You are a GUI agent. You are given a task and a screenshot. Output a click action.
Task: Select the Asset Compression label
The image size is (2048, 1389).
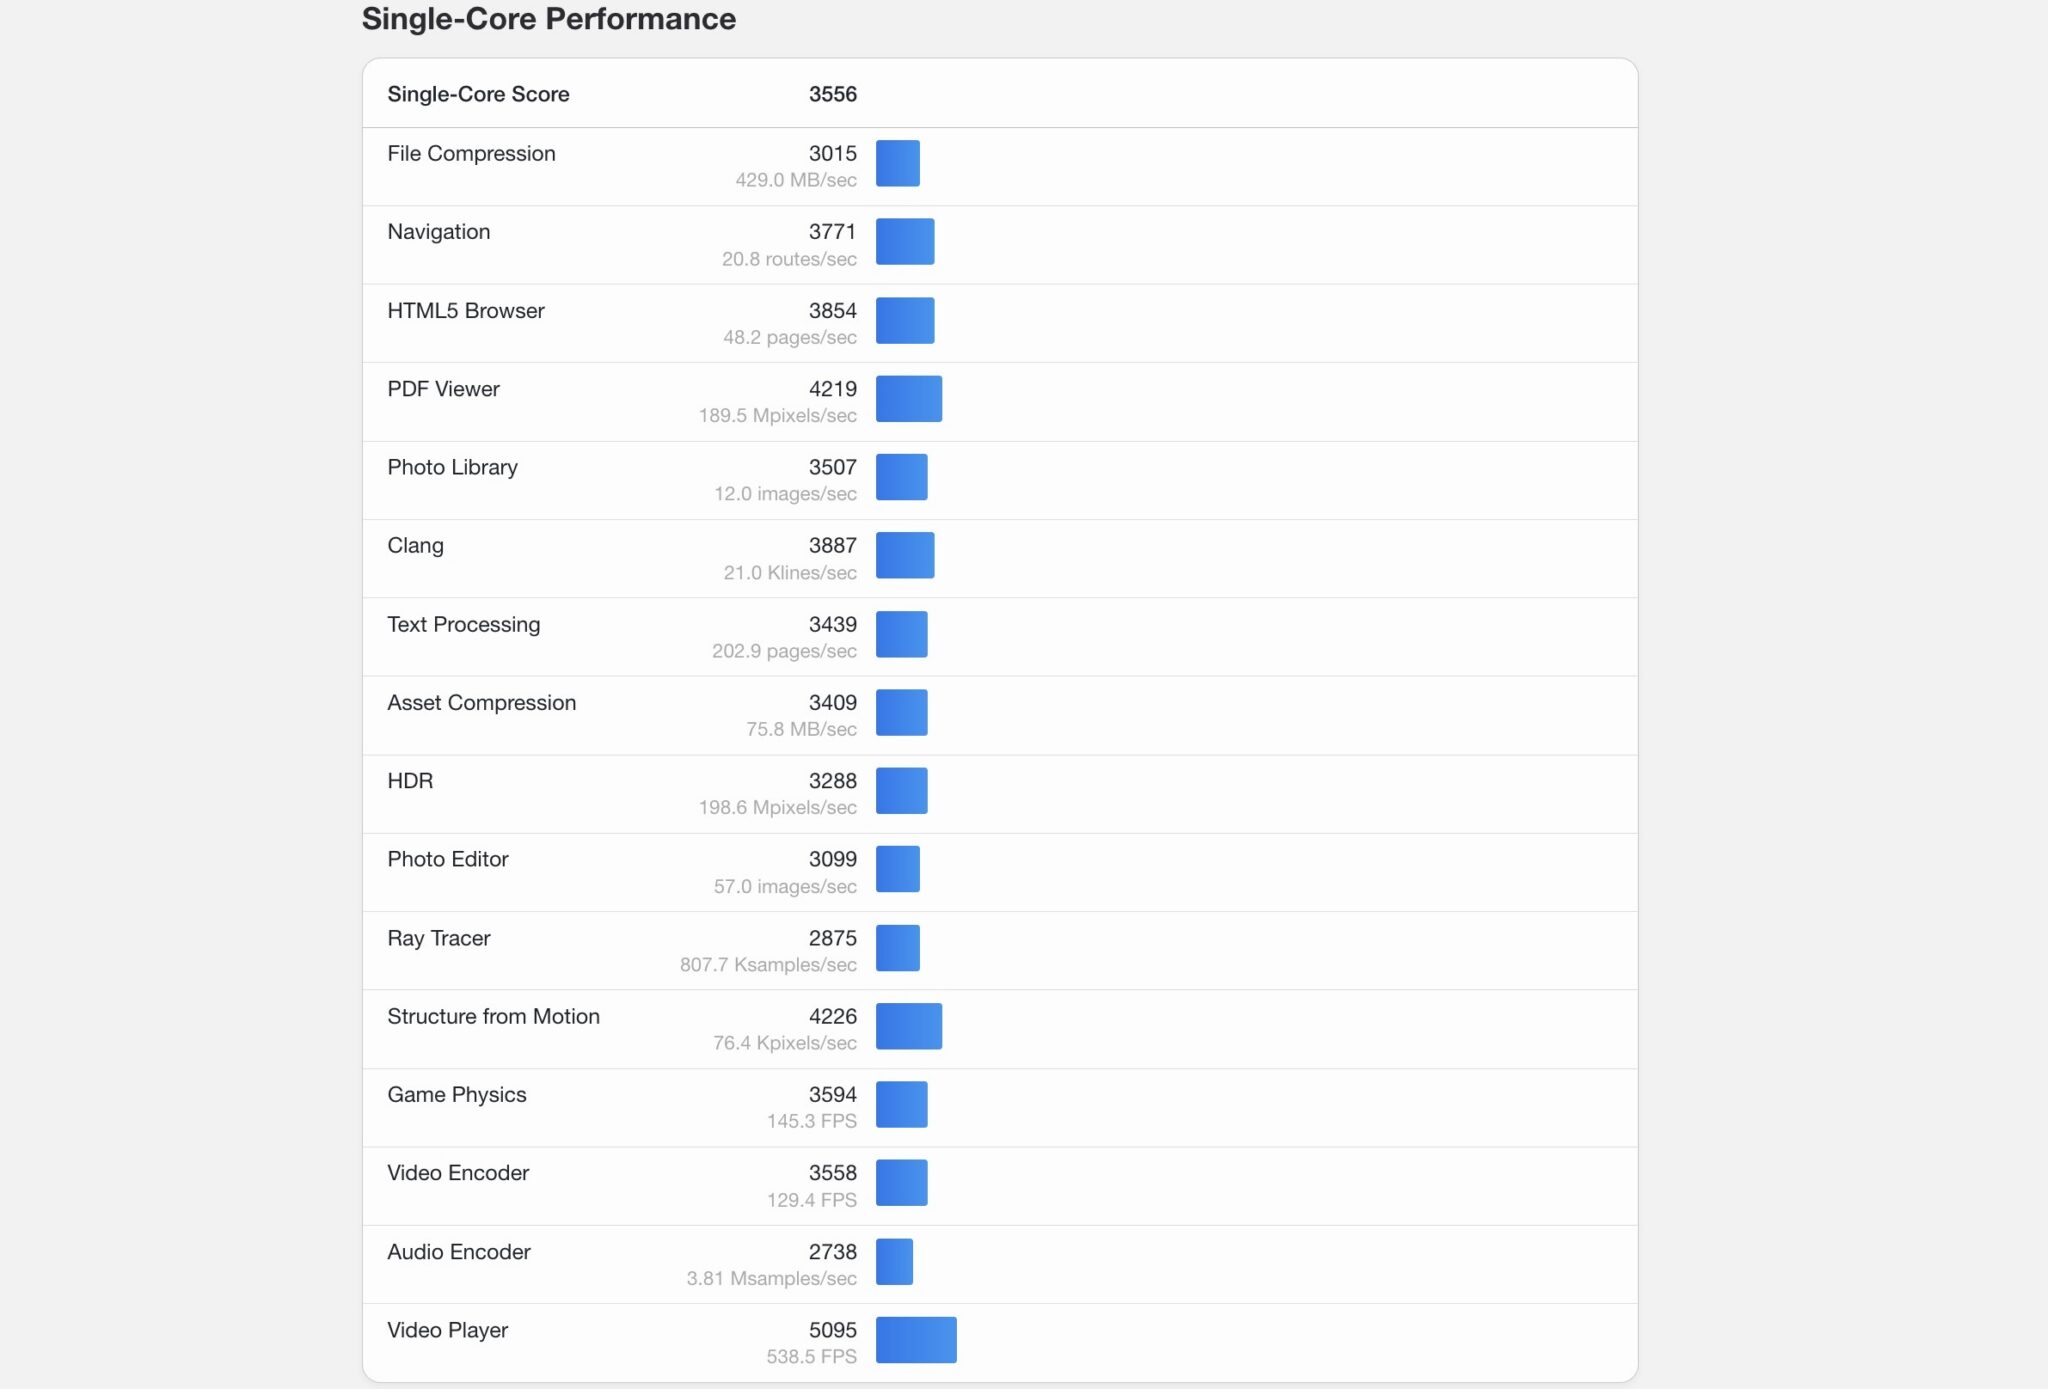point(481,703)
